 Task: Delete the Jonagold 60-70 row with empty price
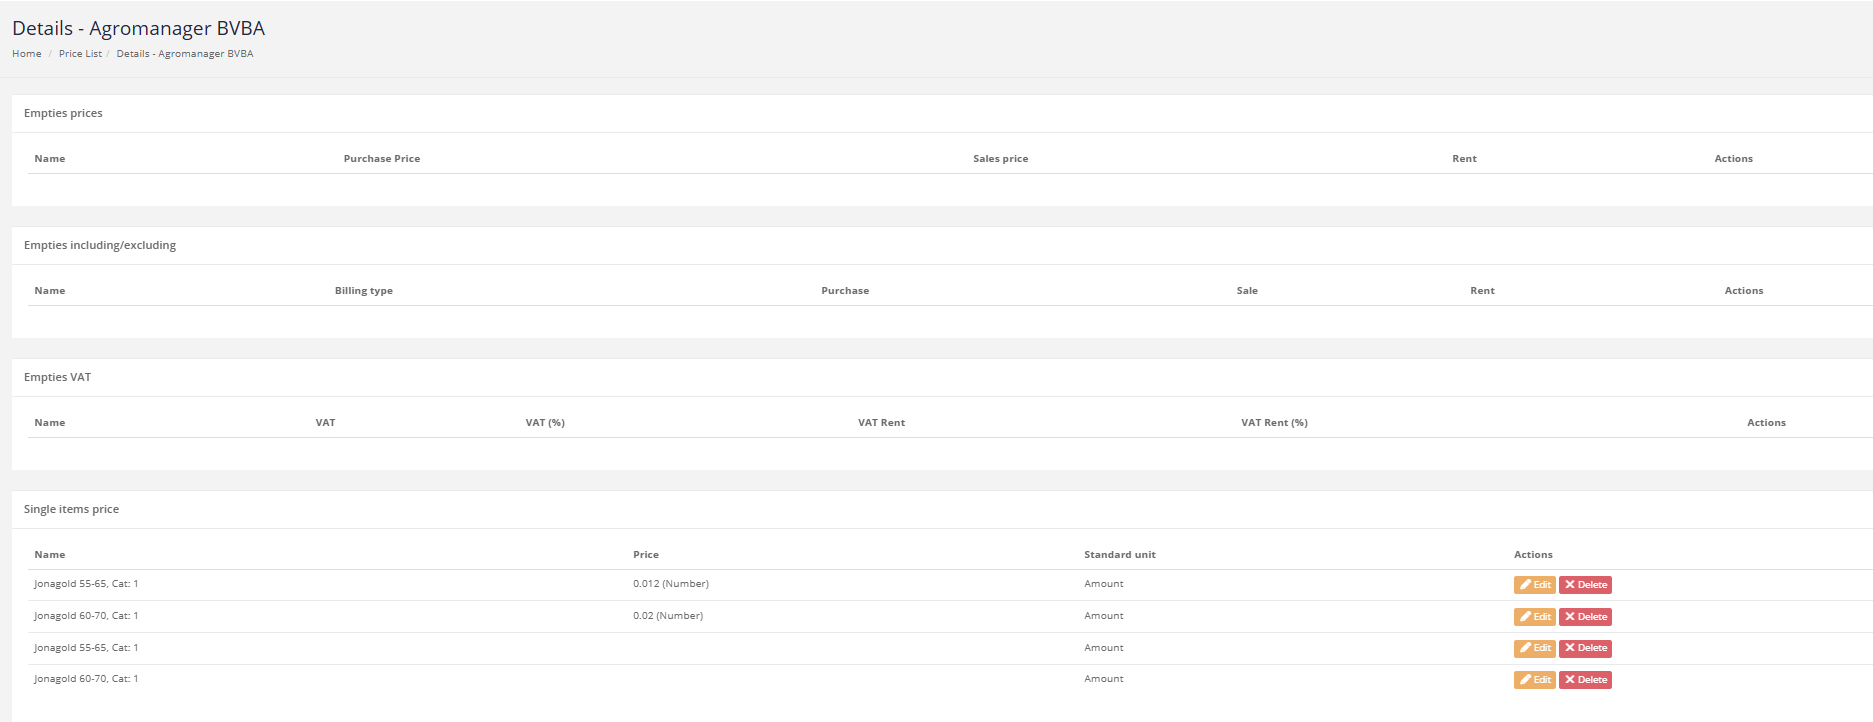click(x=1585, y=680)
